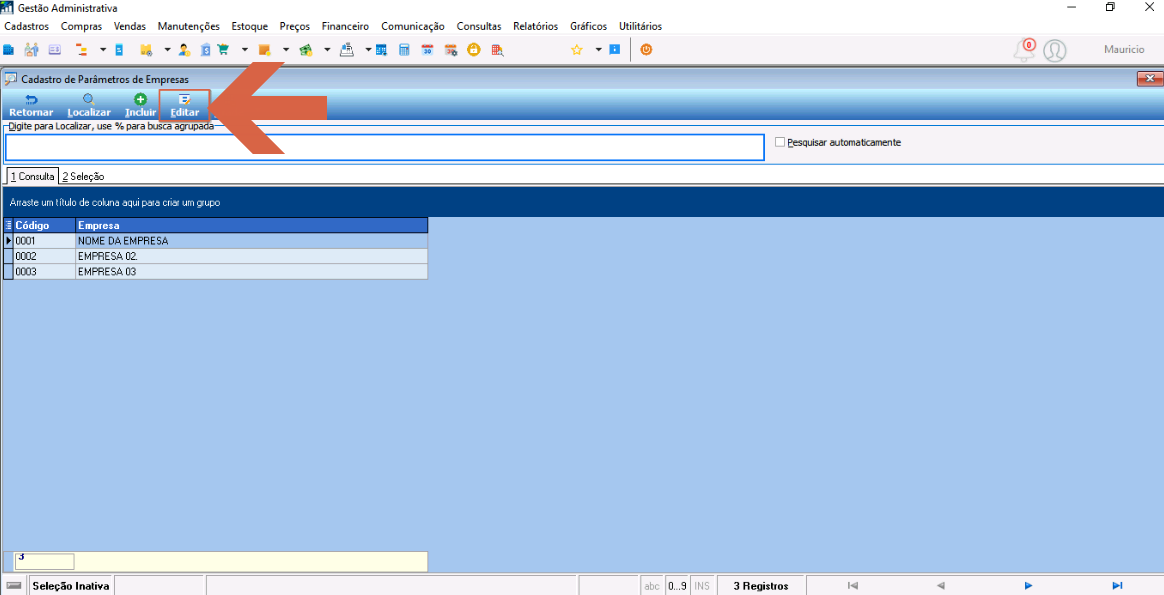Open the Financeiro menu
1164x595 pixels.
point(345,26)
